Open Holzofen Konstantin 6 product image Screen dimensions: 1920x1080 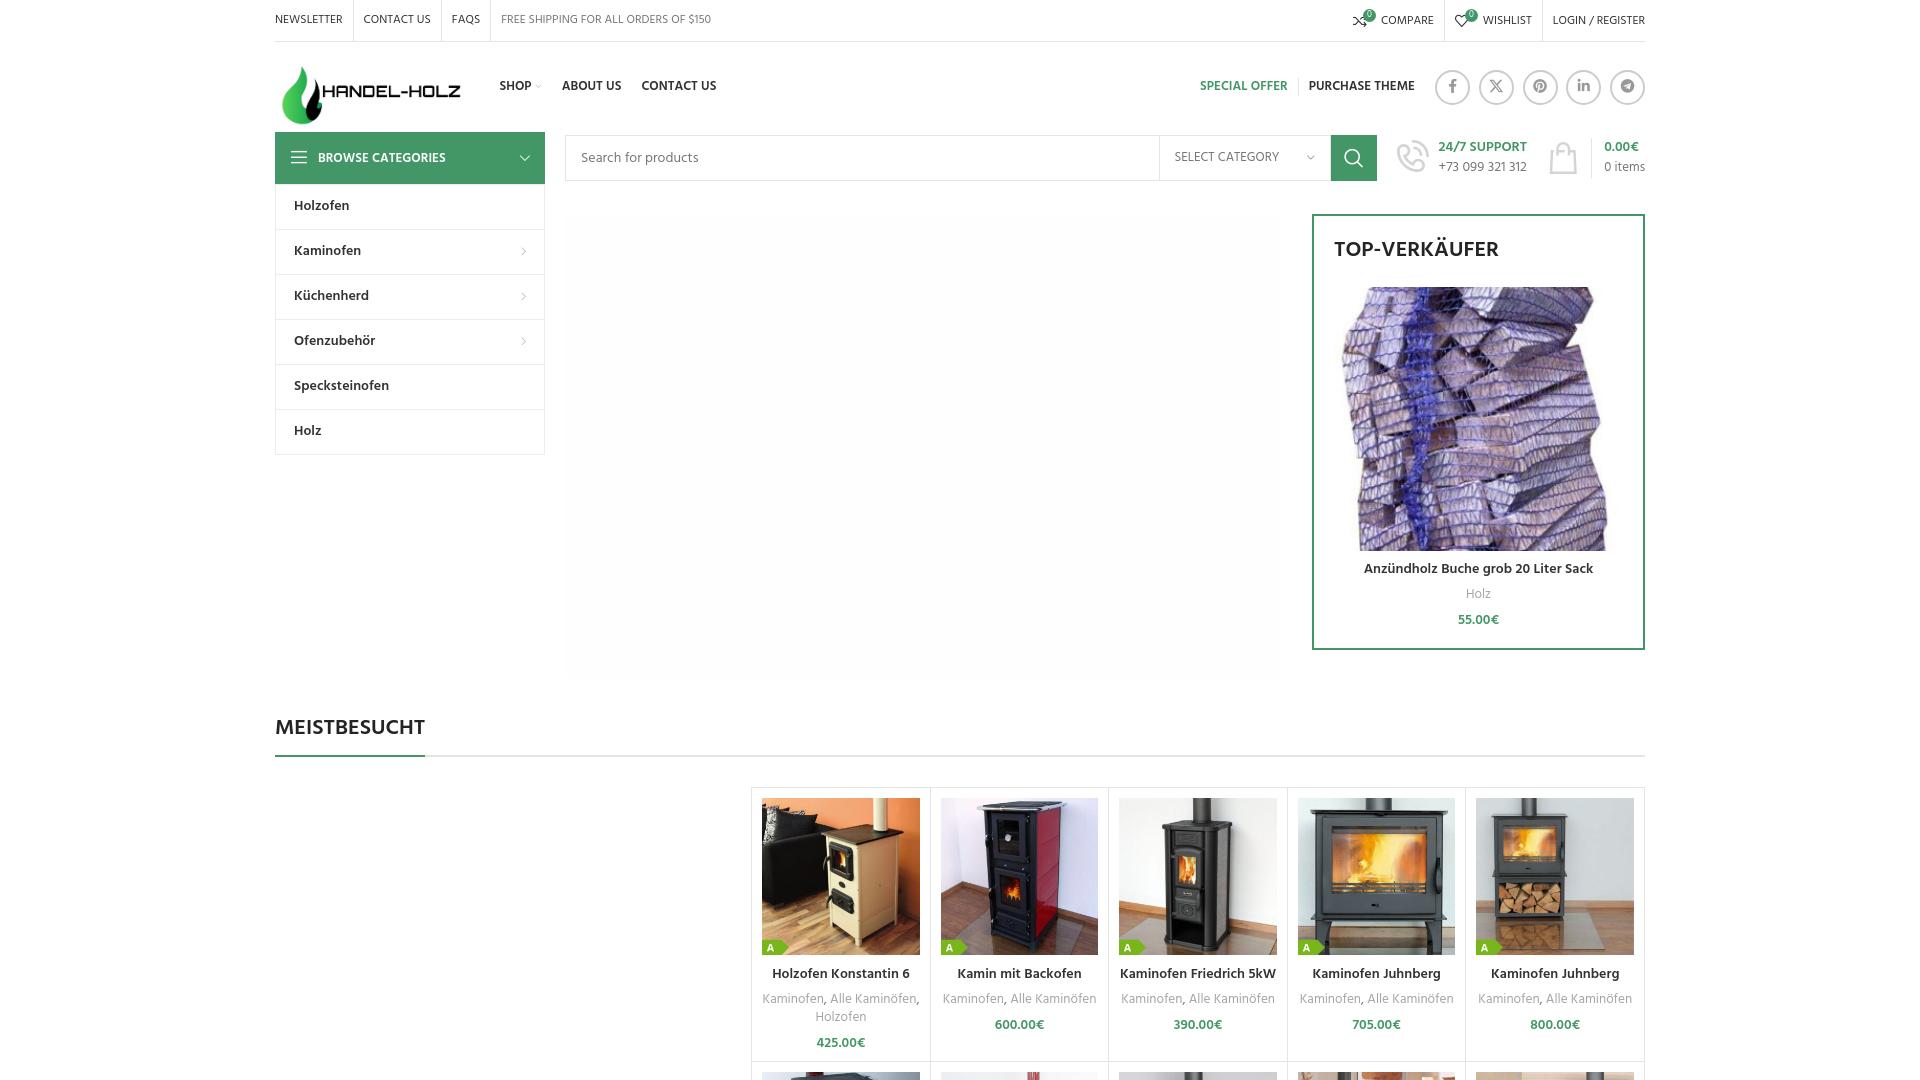(x=840, y=876)
